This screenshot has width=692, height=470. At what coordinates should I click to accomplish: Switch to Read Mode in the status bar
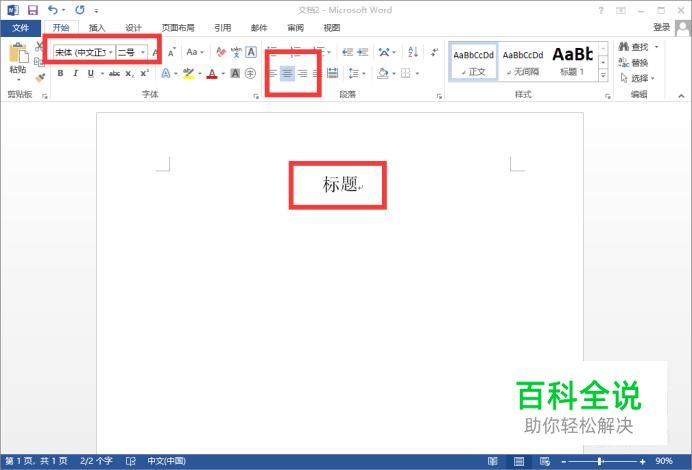(493, 462)
